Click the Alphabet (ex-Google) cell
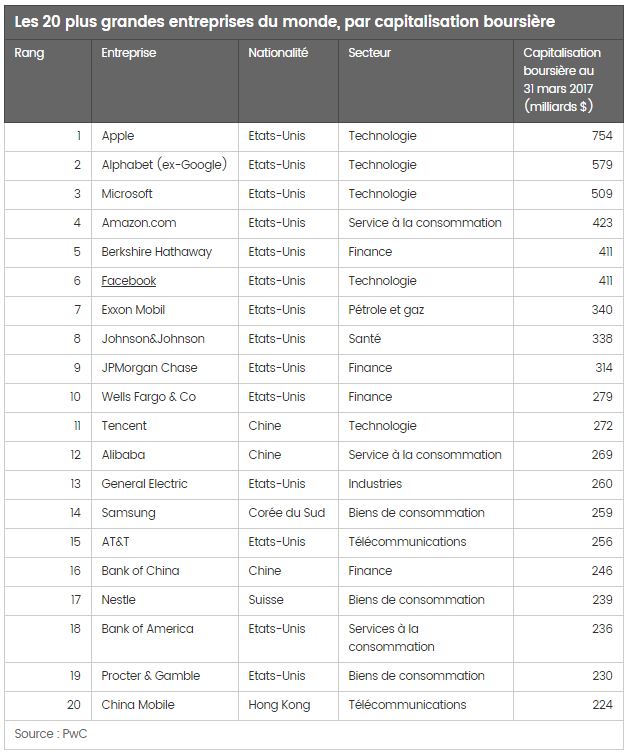Image resolution: width=630 pixels, height=755 pixels. [x=164, y=165]
